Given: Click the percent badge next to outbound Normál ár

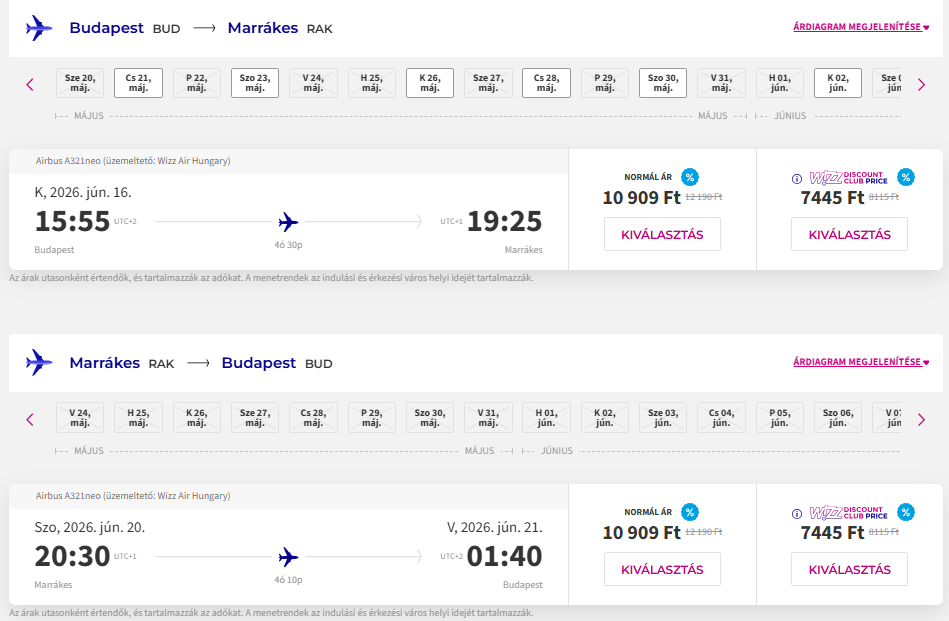Looking at the screenshot, I should 690,177.
